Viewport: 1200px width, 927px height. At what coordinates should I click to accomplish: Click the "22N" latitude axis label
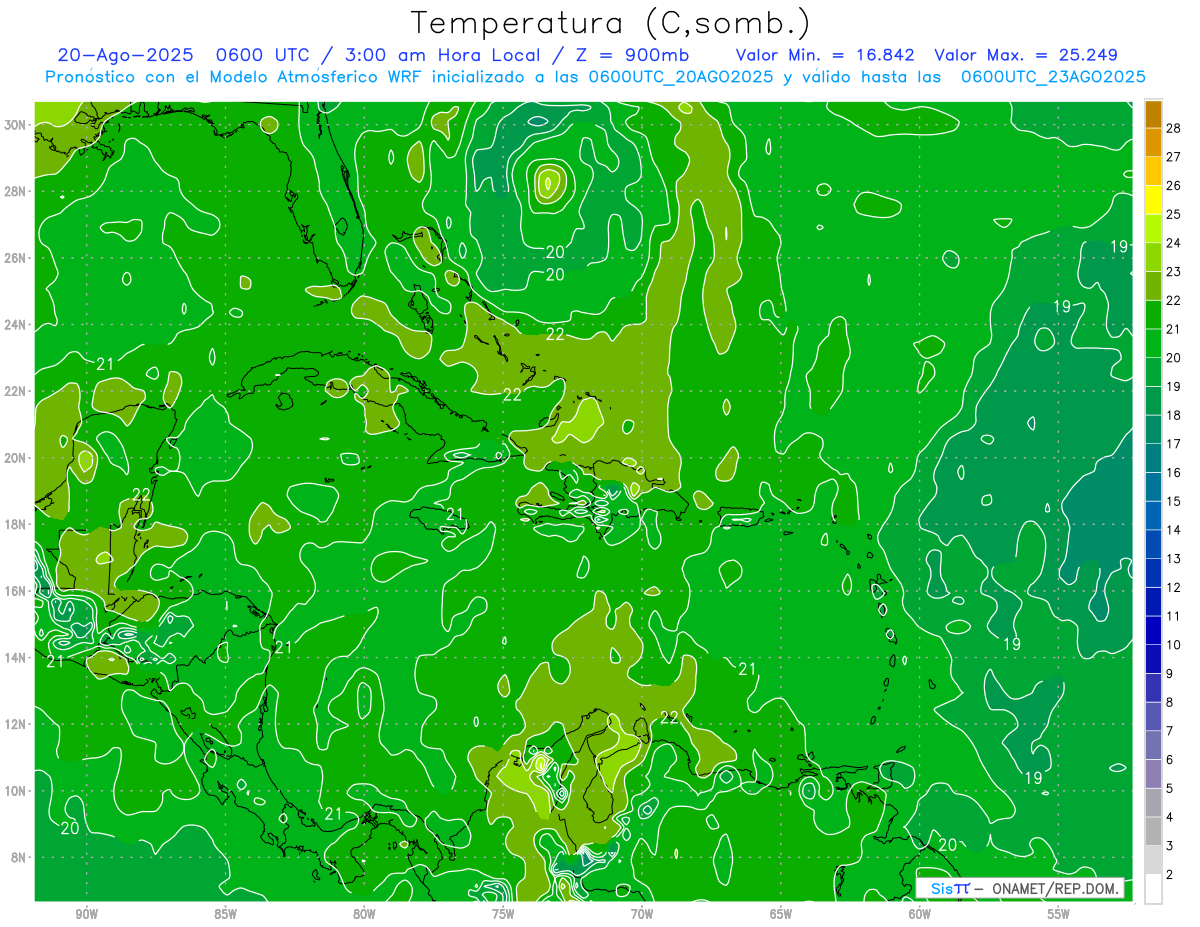15,391
